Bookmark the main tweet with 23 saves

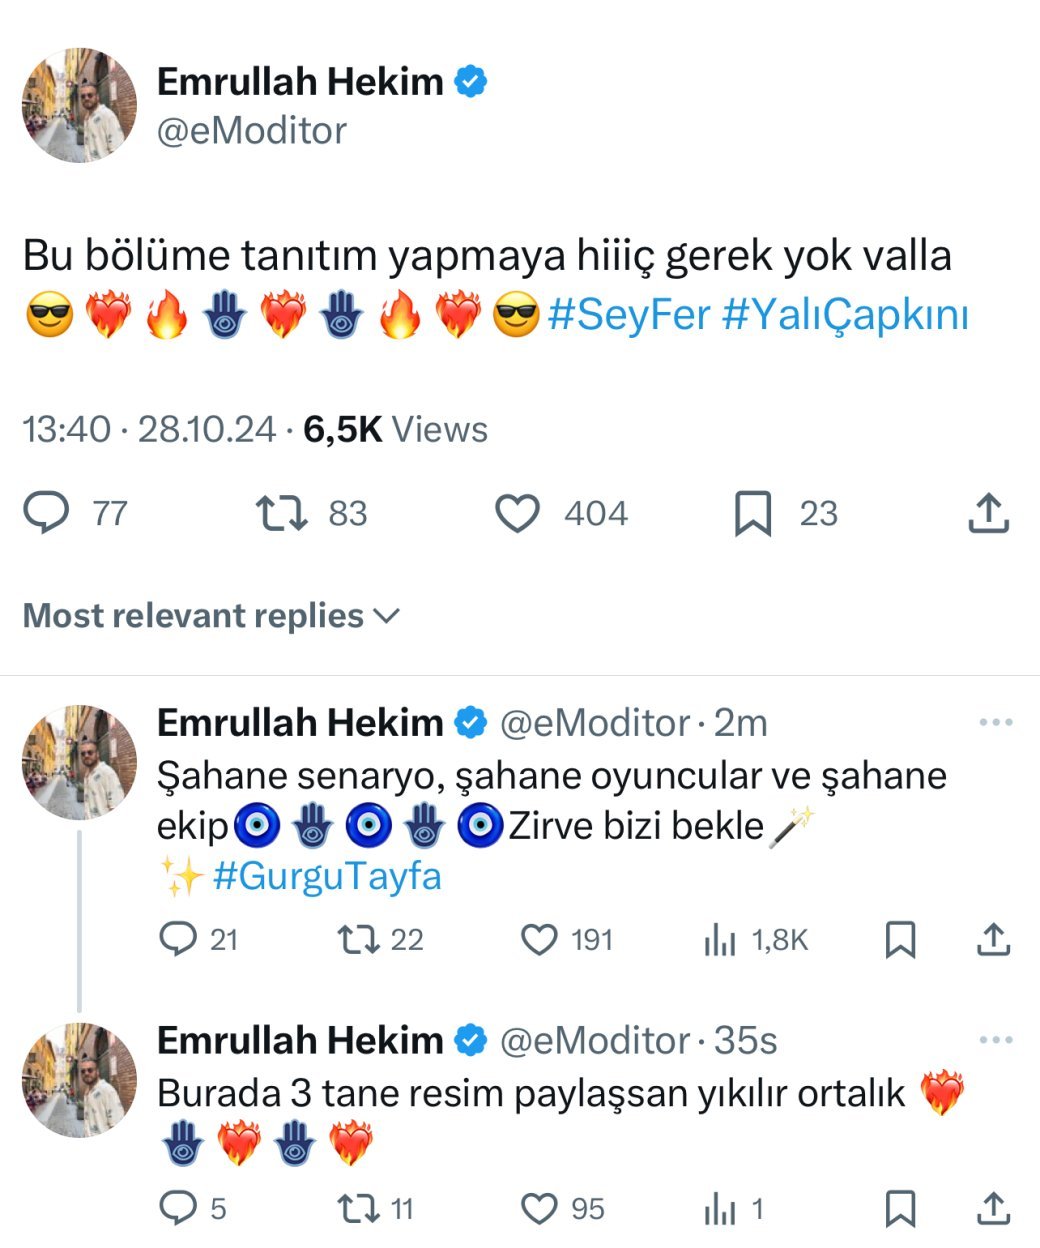[x=753, y=513]
